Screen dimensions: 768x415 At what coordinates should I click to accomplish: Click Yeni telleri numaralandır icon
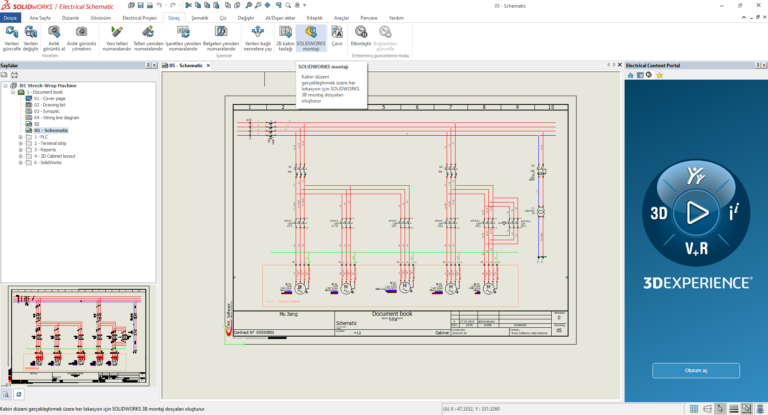[x=118, y=33]
